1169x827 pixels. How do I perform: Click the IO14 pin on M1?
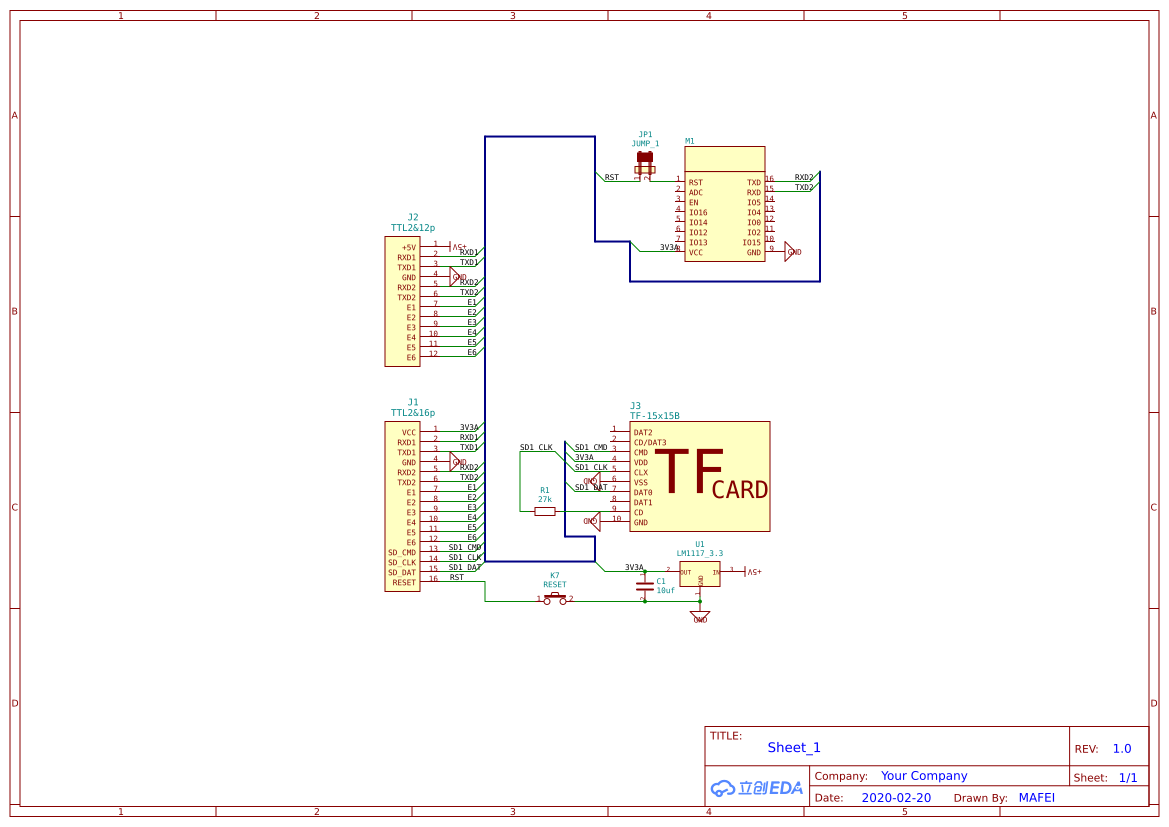coord(698,223)
